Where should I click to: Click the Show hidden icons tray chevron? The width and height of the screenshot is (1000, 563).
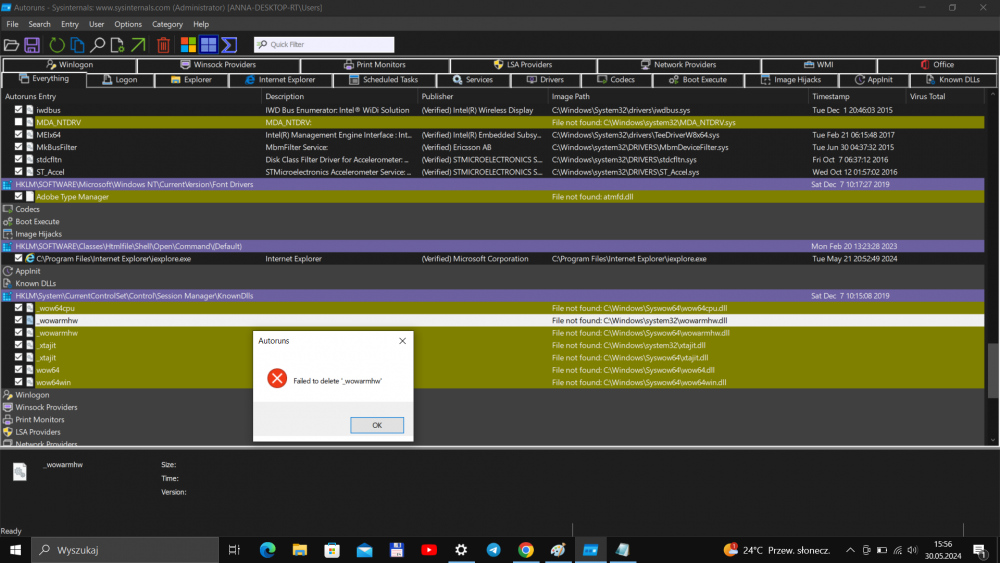pyautogui.click(x=850, y=550)
